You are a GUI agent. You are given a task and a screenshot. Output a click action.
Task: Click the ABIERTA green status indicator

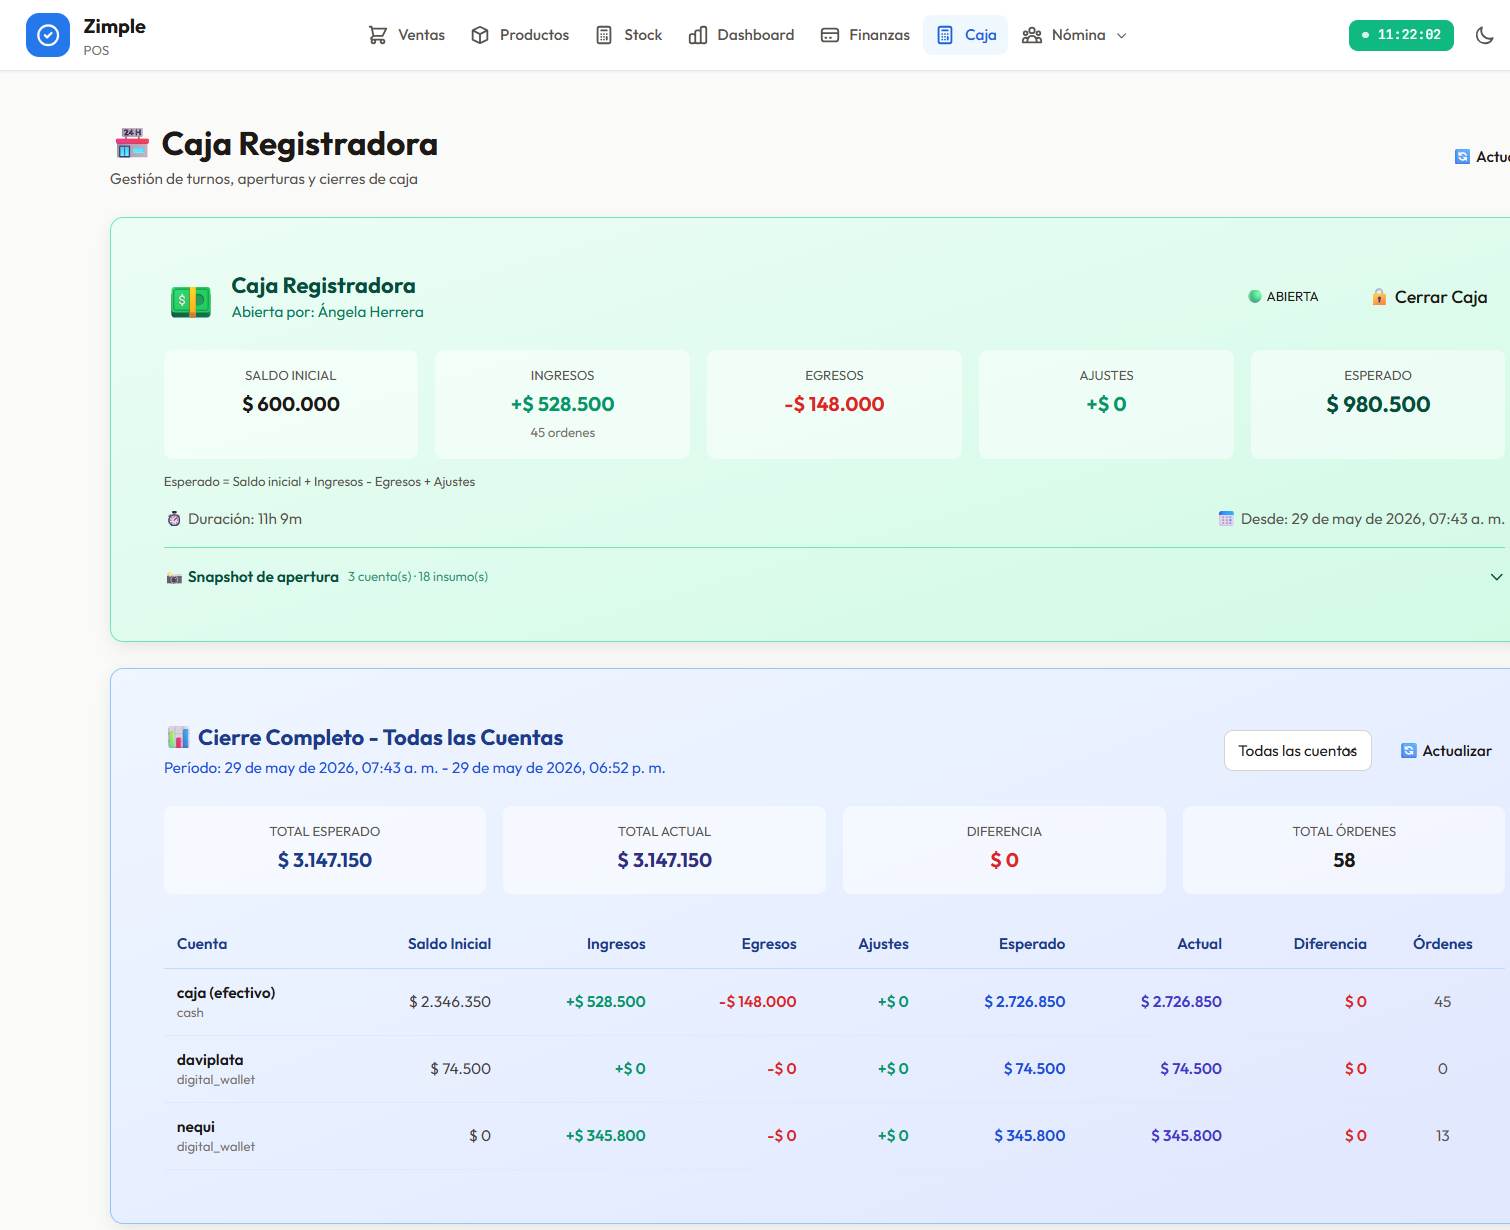[1254, 297]
